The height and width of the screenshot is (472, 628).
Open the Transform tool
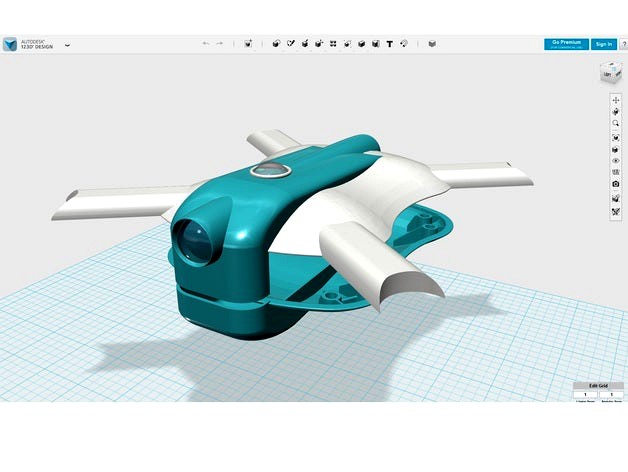click(x=248, y=43)
